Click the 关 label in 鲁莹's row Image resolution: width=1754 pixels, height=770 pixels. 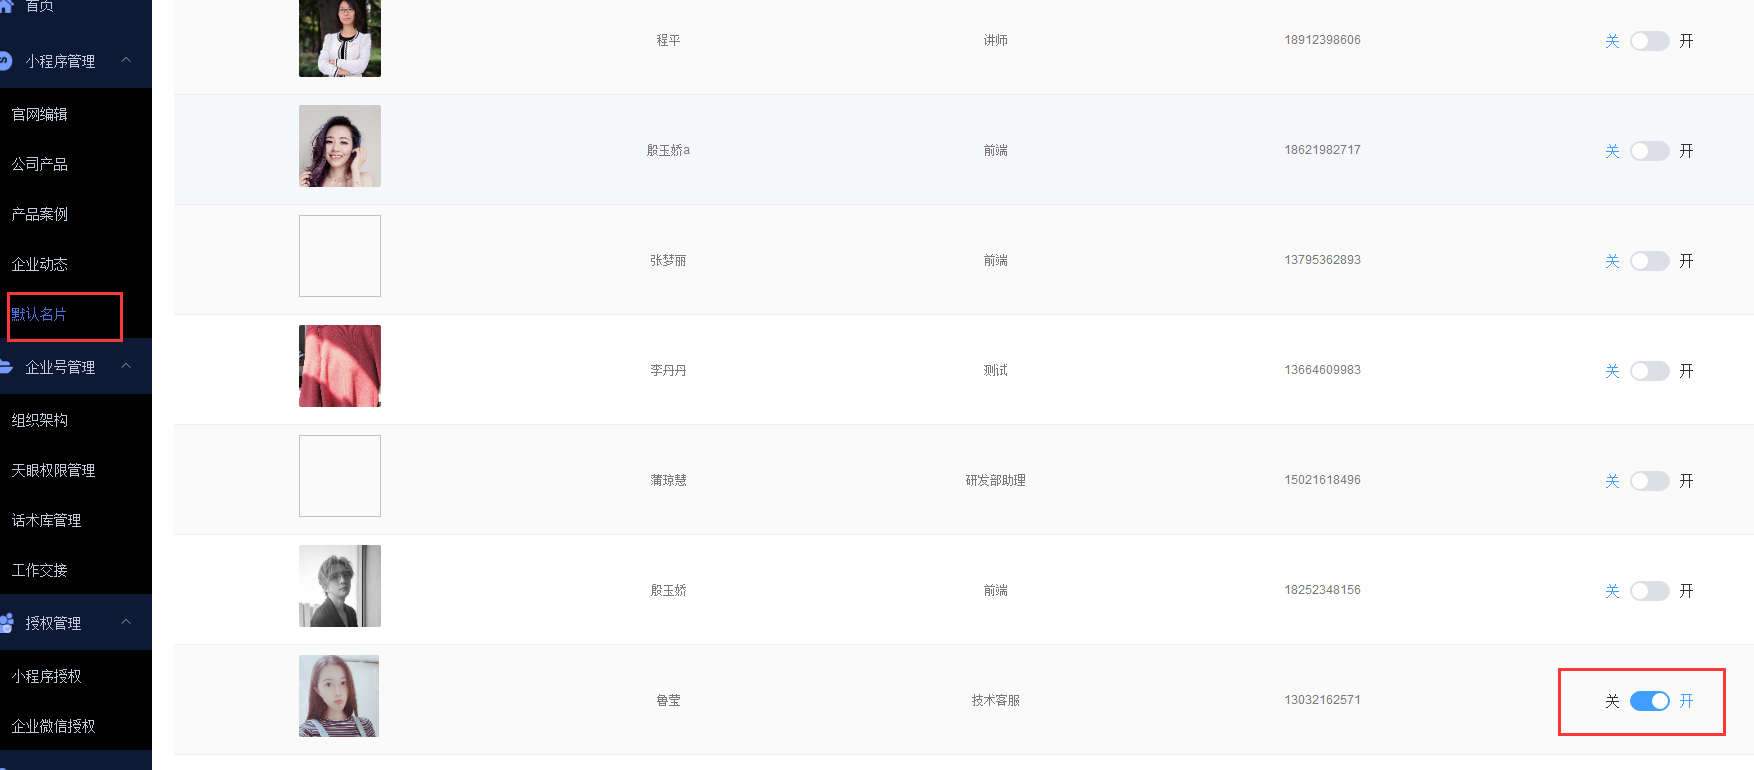(x=1612, y=701)
